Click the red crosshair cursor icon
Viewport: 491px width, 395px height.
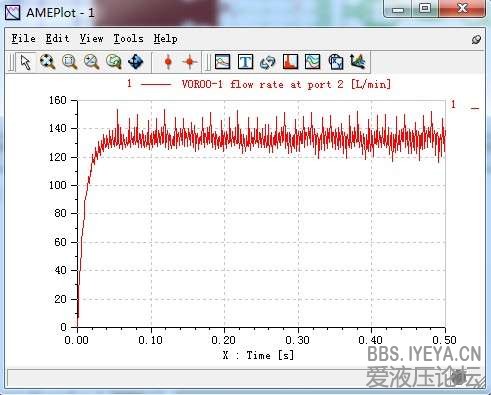pyautogui.click(x=190, y=62)
